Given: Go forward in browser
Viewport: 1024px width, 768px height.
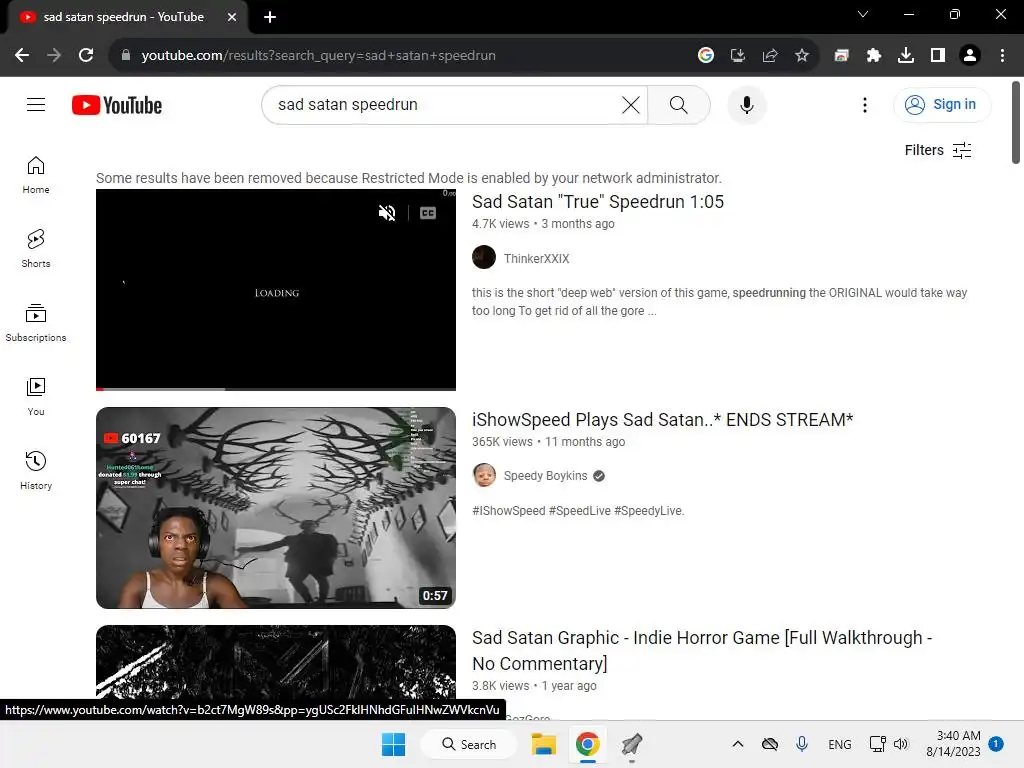Looking at the screenshot, I should 54,56.
